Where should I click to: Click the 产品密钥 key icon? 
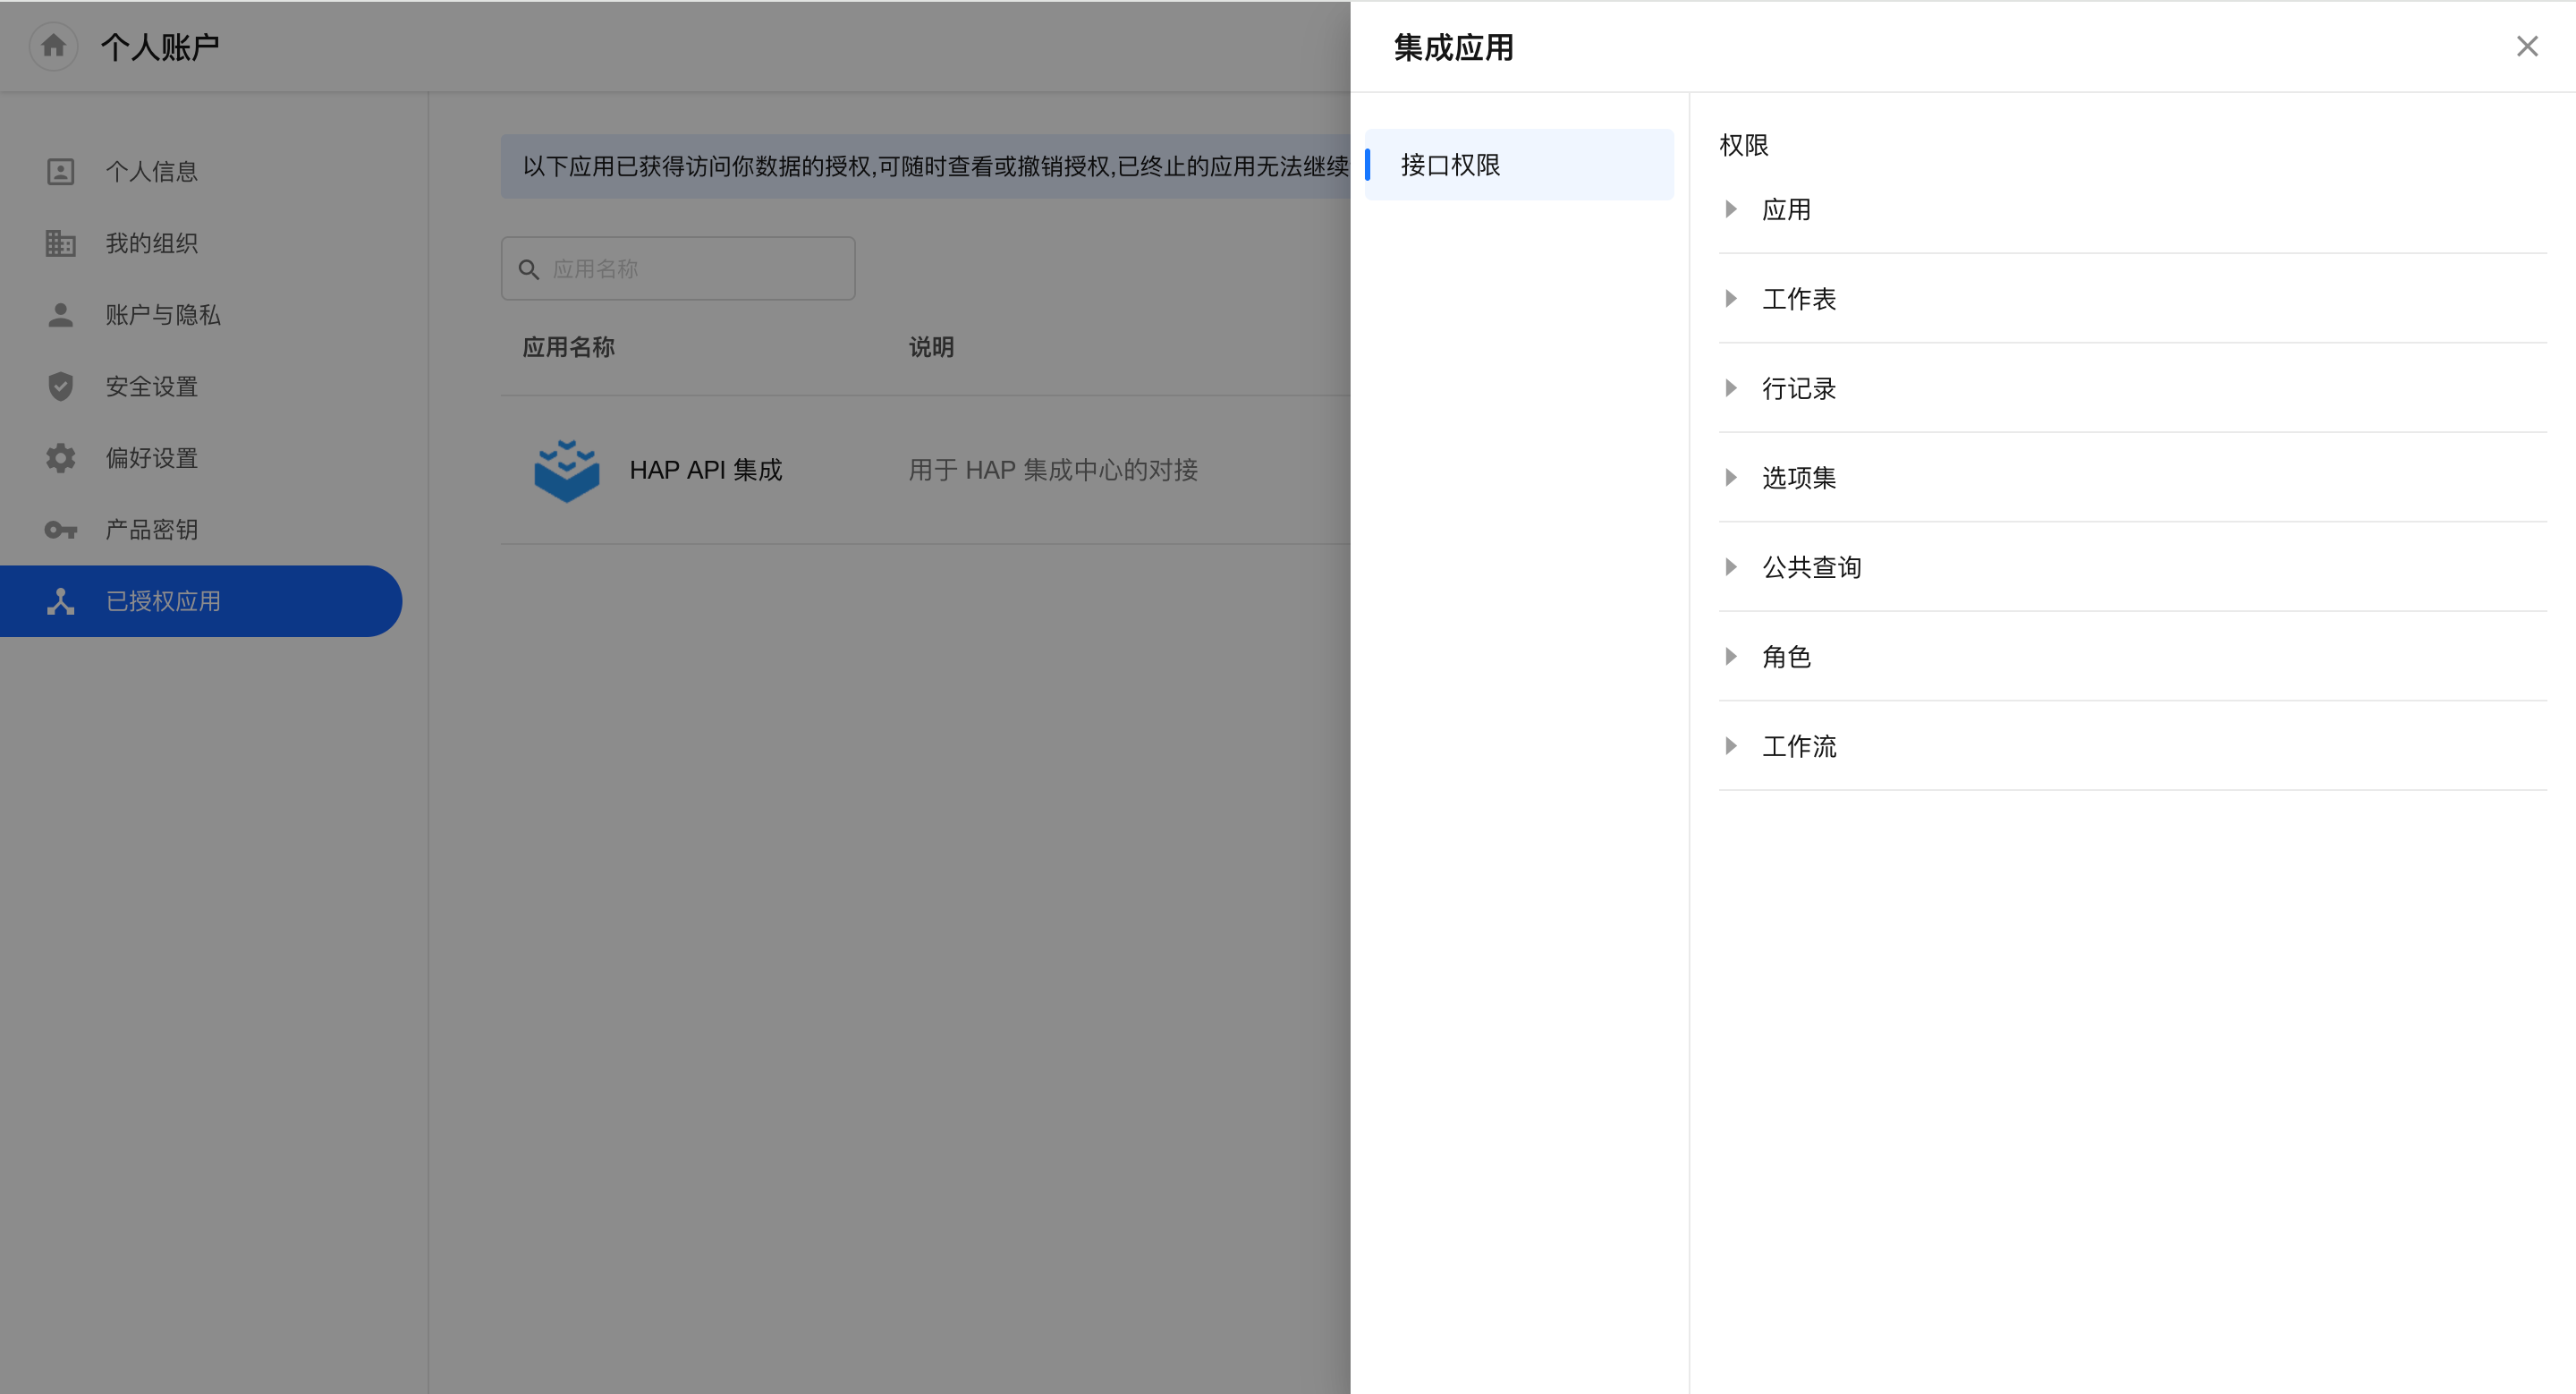[61, 530]
